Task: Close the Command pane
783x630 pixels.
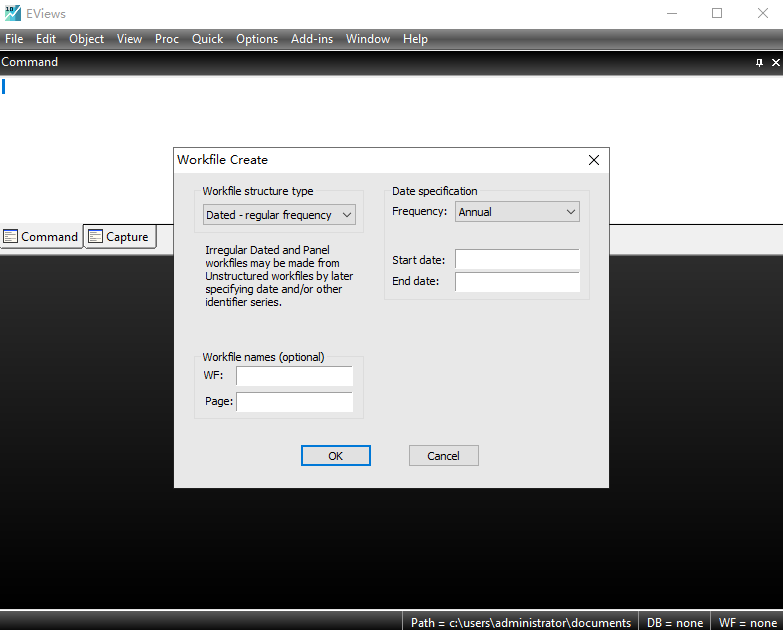Action: 776,62
